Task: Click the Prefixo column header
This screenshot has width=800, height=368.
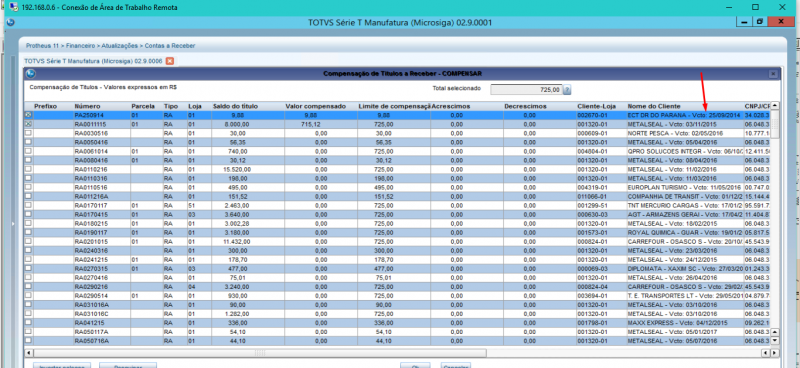Action: [53, 106]
